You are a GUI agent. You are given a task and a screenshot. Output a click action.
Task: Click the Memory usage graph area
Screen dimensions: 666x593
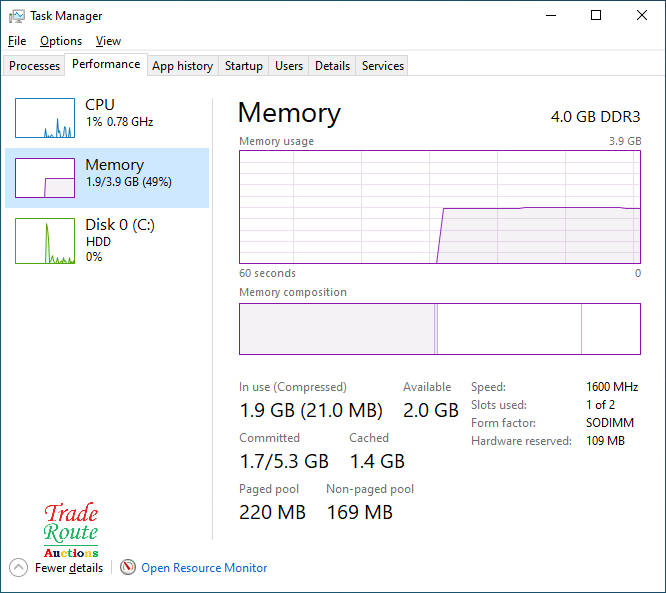439,207
